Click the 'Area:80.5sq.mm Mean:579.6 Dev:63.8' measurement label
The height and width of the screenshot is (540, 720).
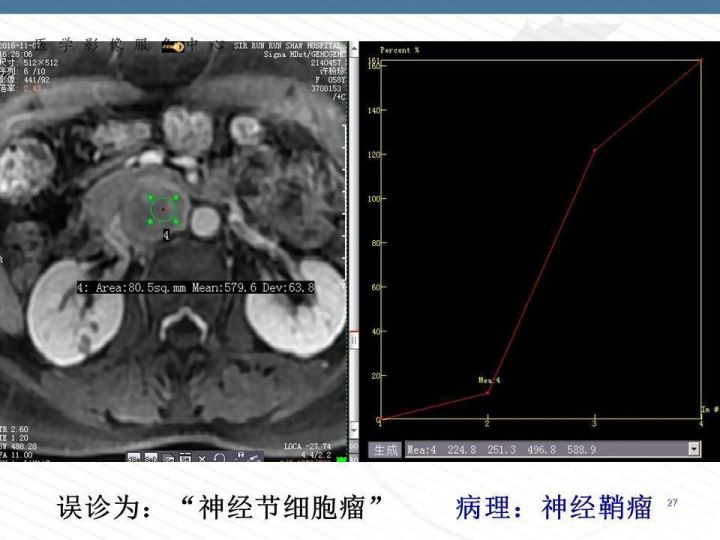[196, 287]
